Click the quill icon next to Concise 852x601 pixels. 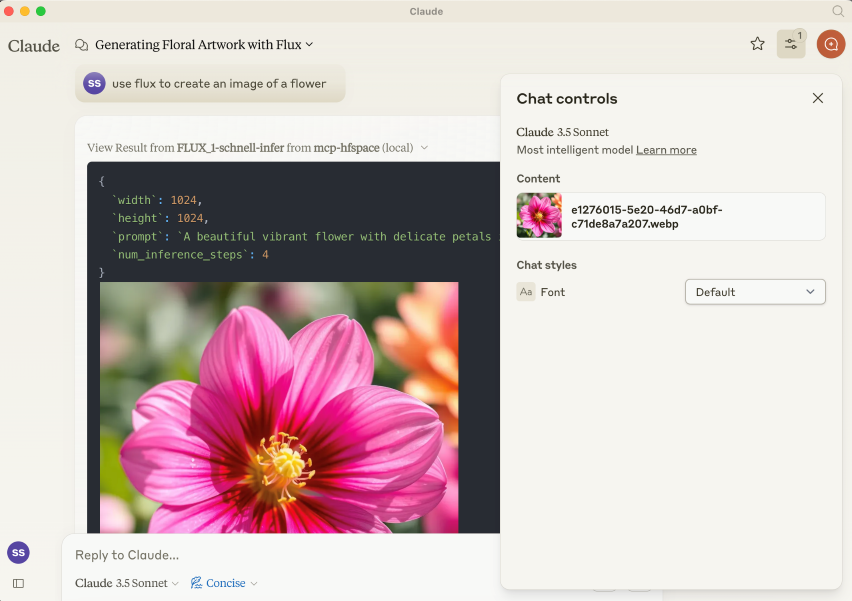pyautogui.click(x=194, y=583)
